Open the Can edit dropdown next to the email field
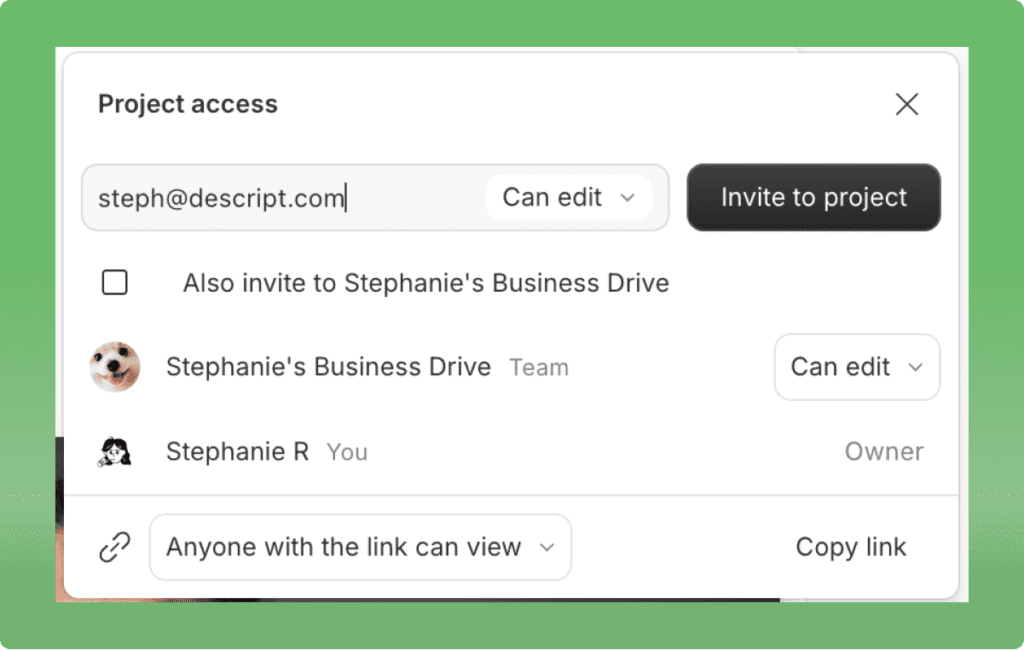The width and height of the screenshot is (1024, 650). click(x=567, y=198)
